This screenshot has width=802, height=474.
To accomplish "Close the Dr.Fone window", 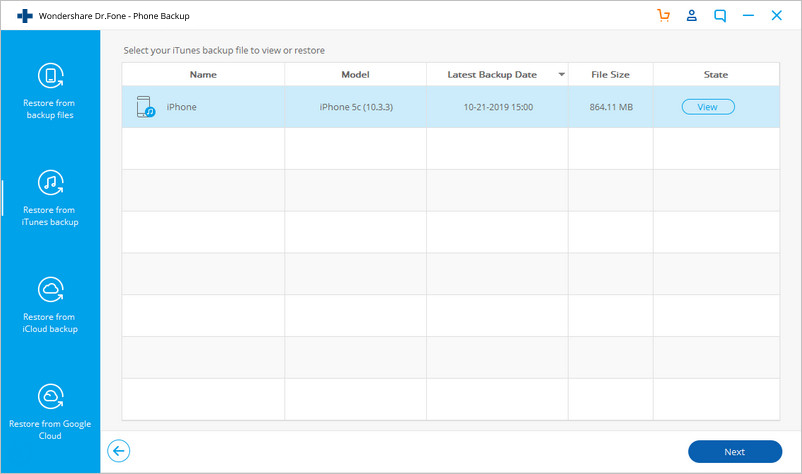I will point(776,15).
